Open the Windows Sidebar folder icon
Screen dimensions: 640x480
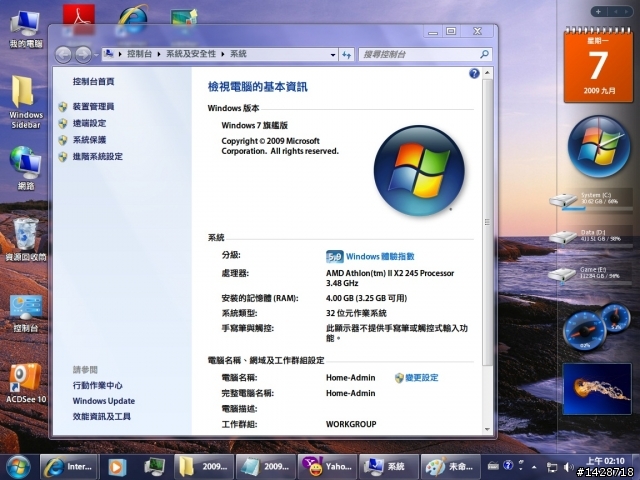click(25, 102)
